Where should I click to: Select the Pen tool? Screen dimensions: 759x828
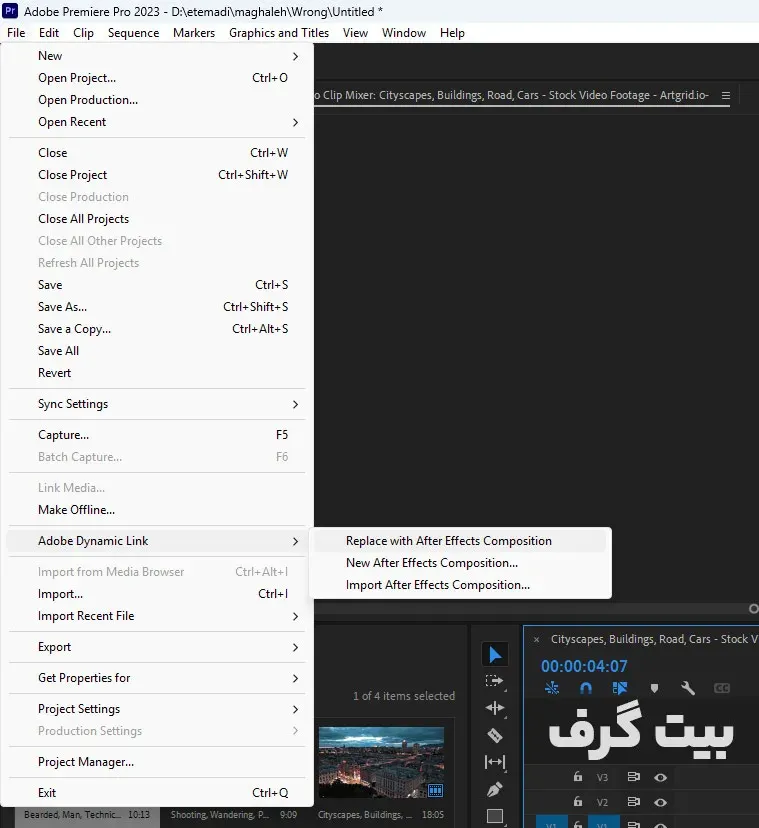(494, 789)
